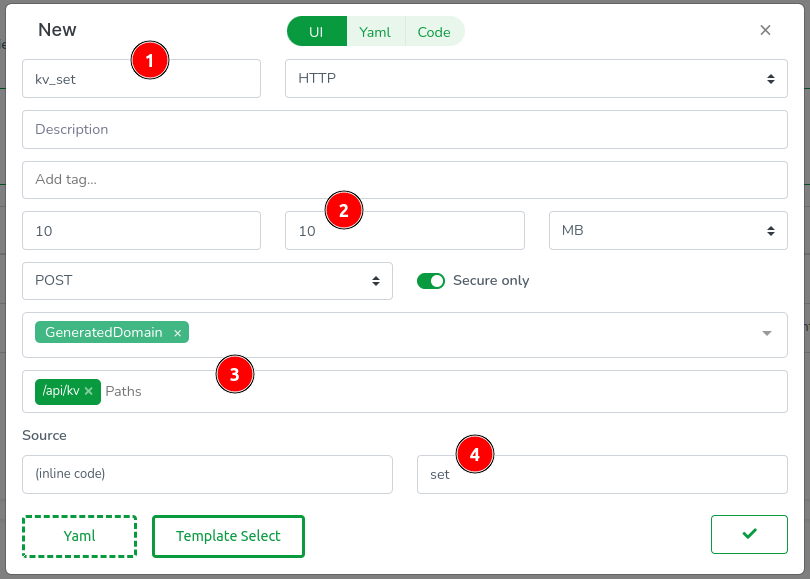Click the red annotation marker 1
The image size is (810, 579).
[149, 61]
